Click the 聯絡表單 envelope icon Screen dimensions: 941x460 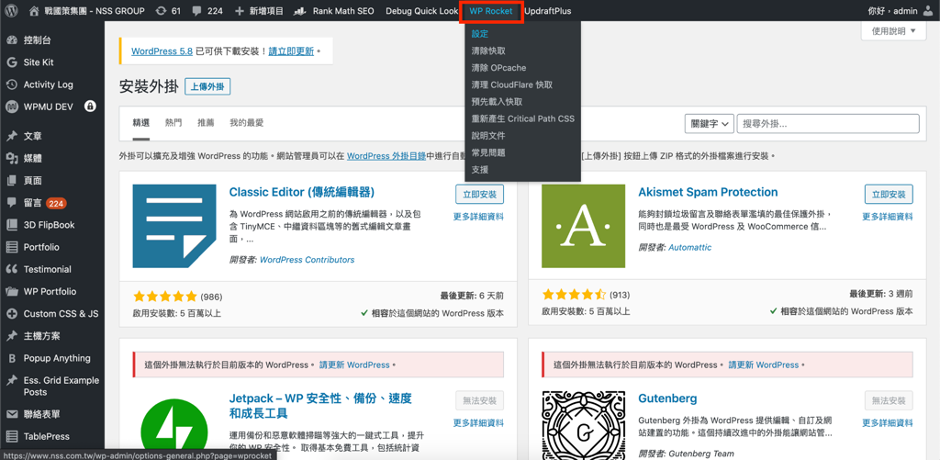click(x=11, y=414)
